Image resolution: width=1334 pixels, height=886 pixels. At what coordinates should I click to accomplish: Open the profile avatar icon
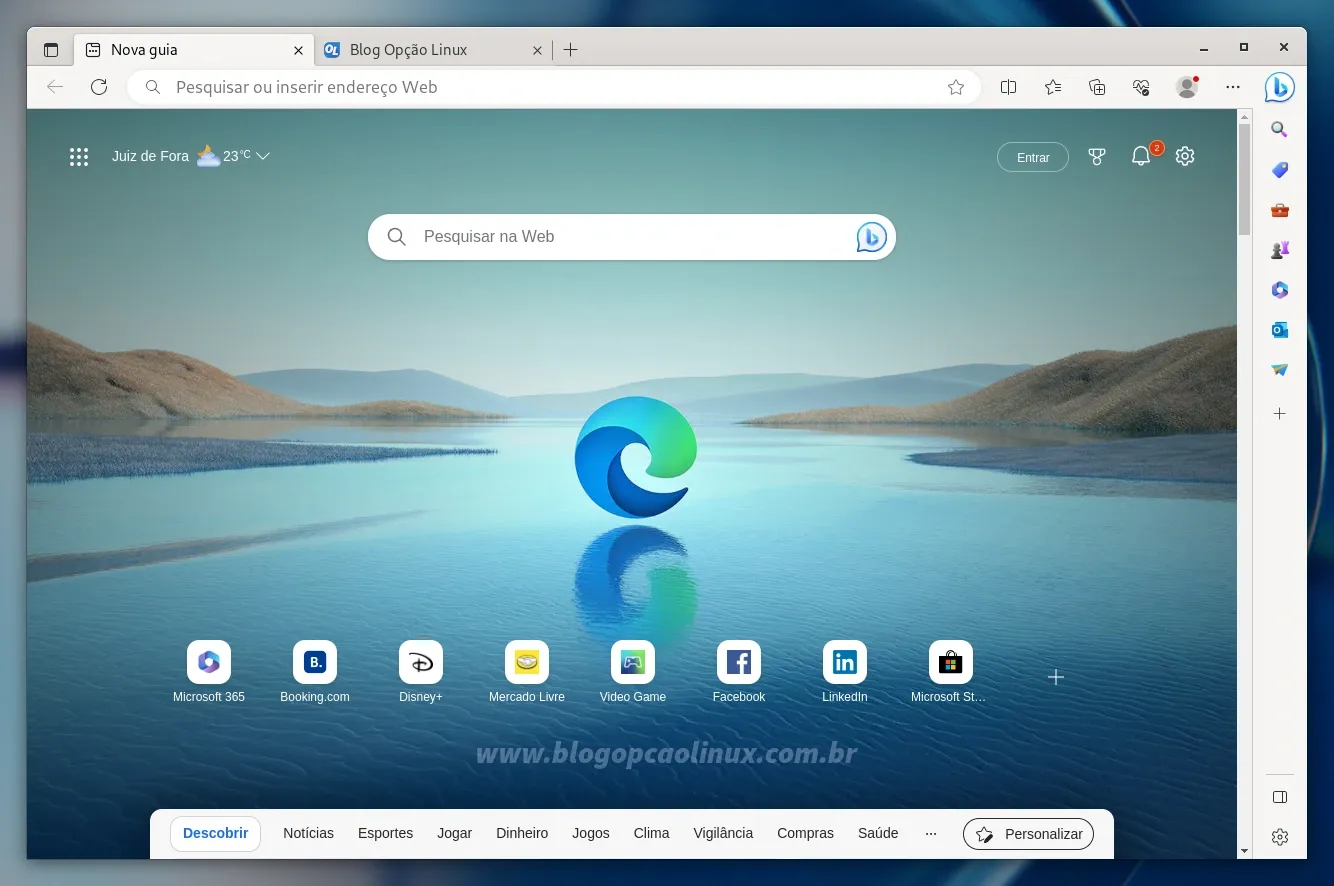point(1187,87)
